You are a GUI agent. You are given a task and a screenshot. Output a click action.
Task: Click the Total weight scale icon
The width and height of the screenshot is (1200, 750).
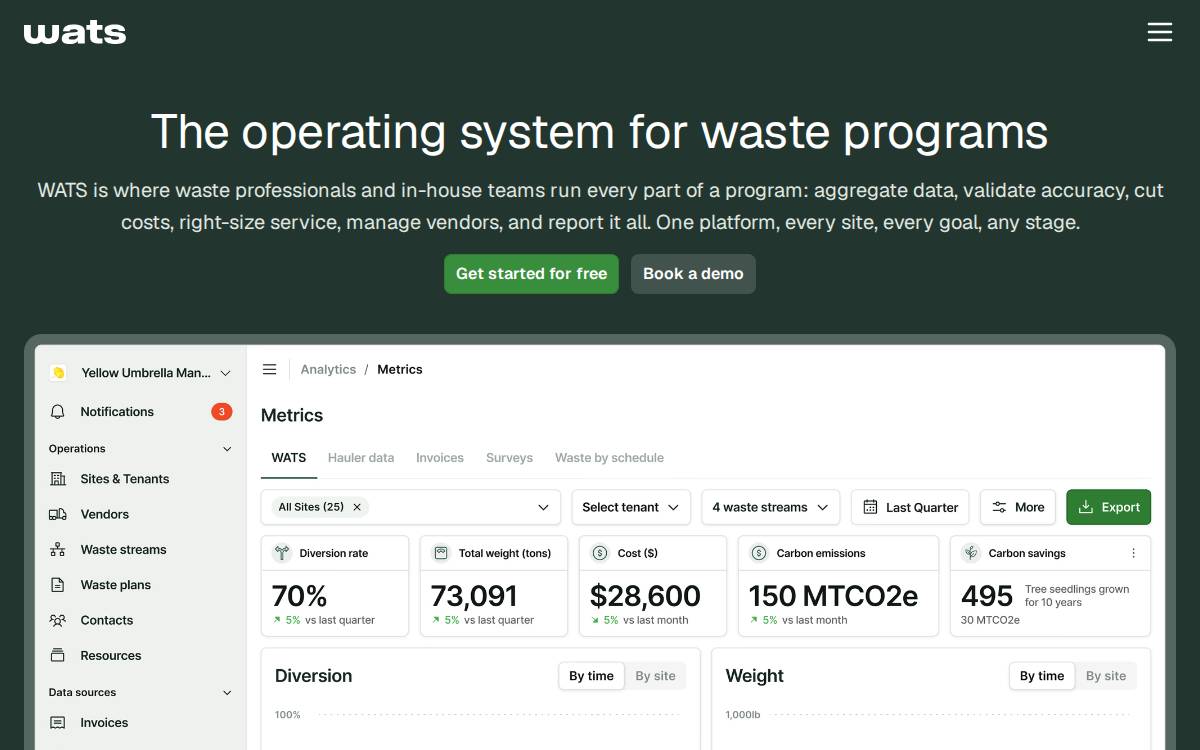click(440, 553)
